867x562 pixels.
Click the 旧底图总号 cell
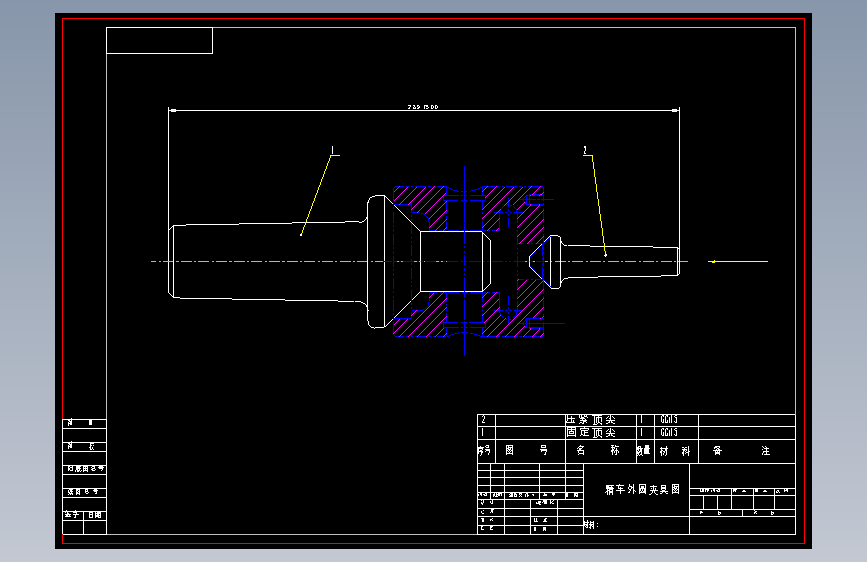pyautogui.click(x=85, y=469)
